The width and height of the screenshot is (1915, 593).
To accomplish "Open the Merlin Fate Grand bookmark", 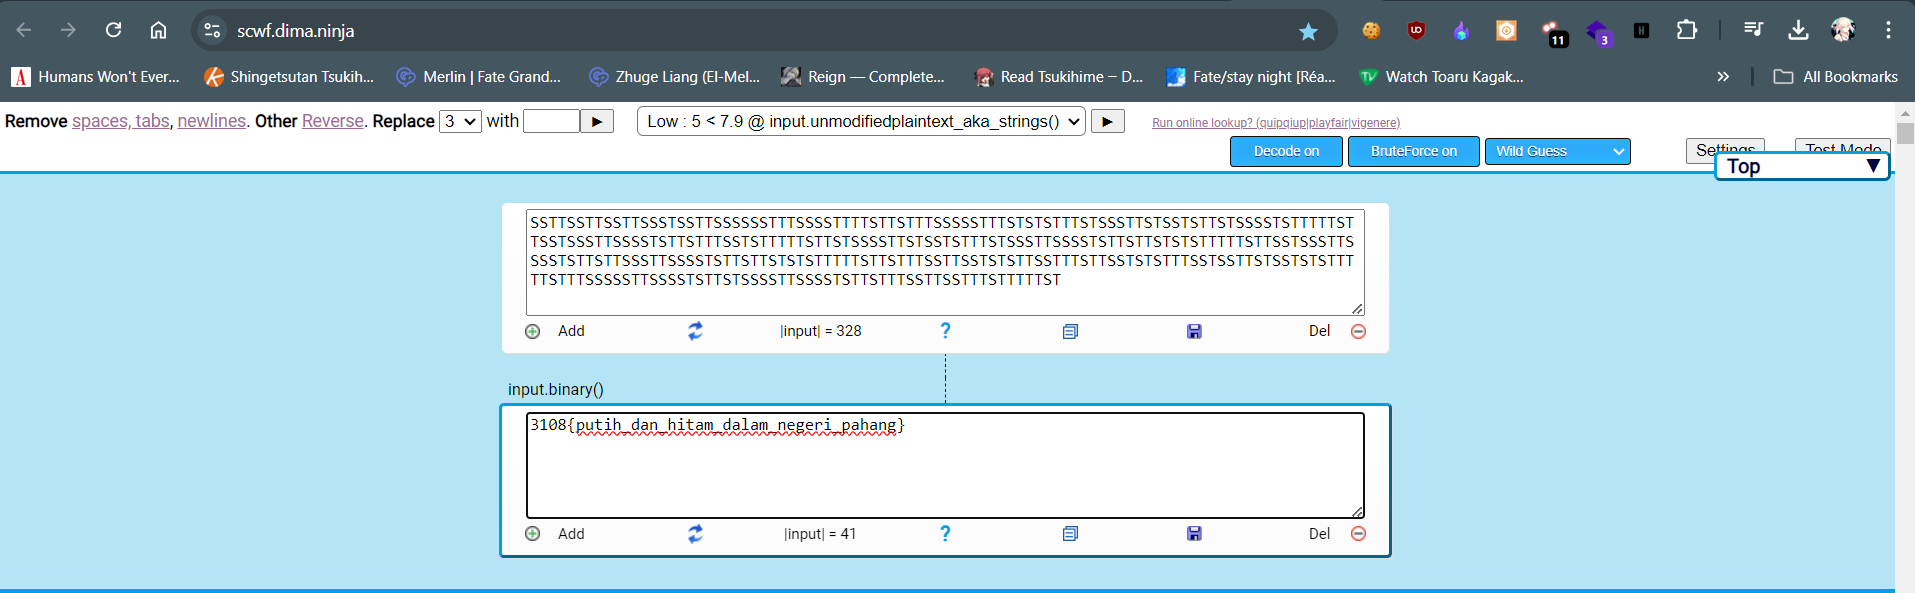I will click(x=478, y=77).
